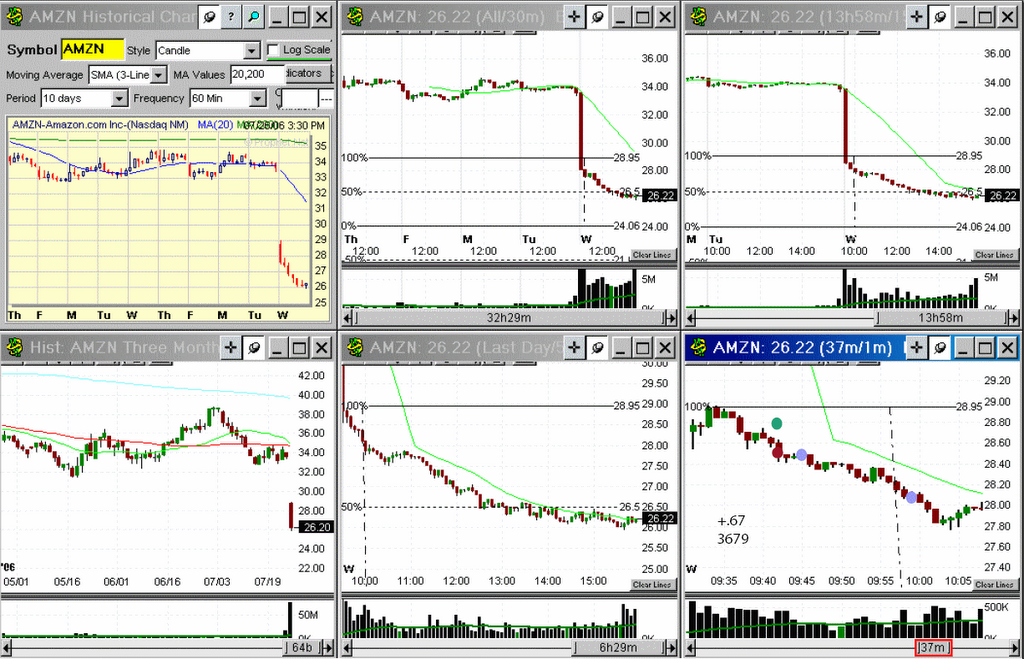Click the 32h29m time-range slider thumb

click(x=509, y=318)
